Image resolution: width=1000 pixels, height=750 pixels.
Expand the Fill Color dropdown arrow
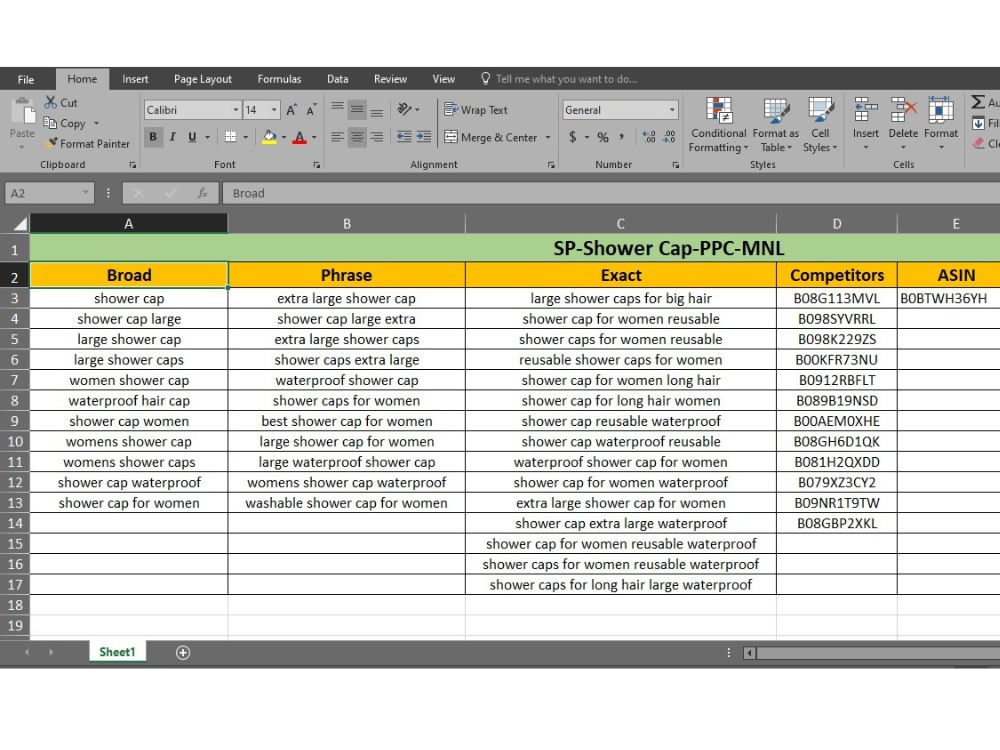pos(283,137)
